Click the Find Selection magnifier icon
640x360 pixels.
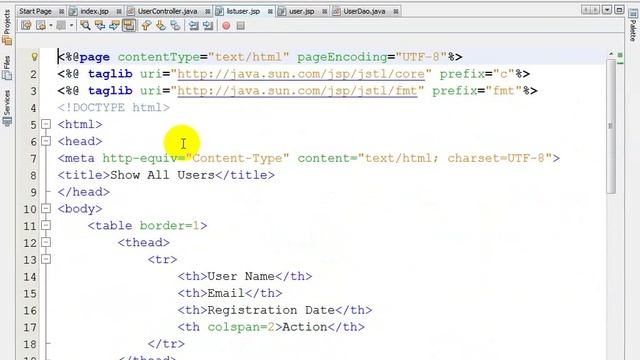pyautogui.click(x=85, y=25)
